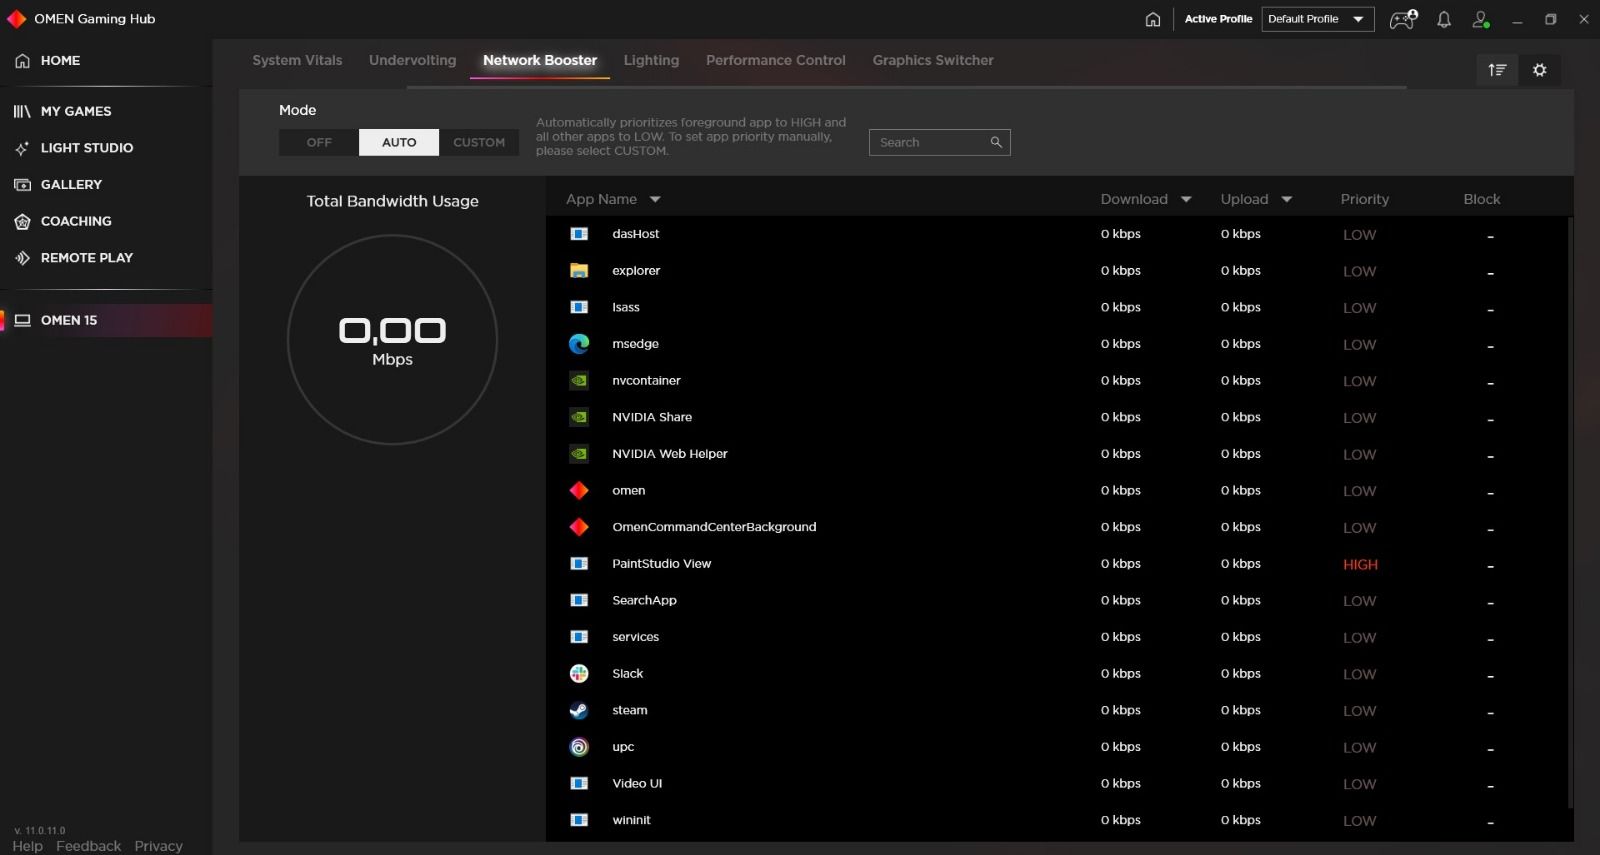
Task: Change priority LOW for Slack
Action: point(1360,675)
